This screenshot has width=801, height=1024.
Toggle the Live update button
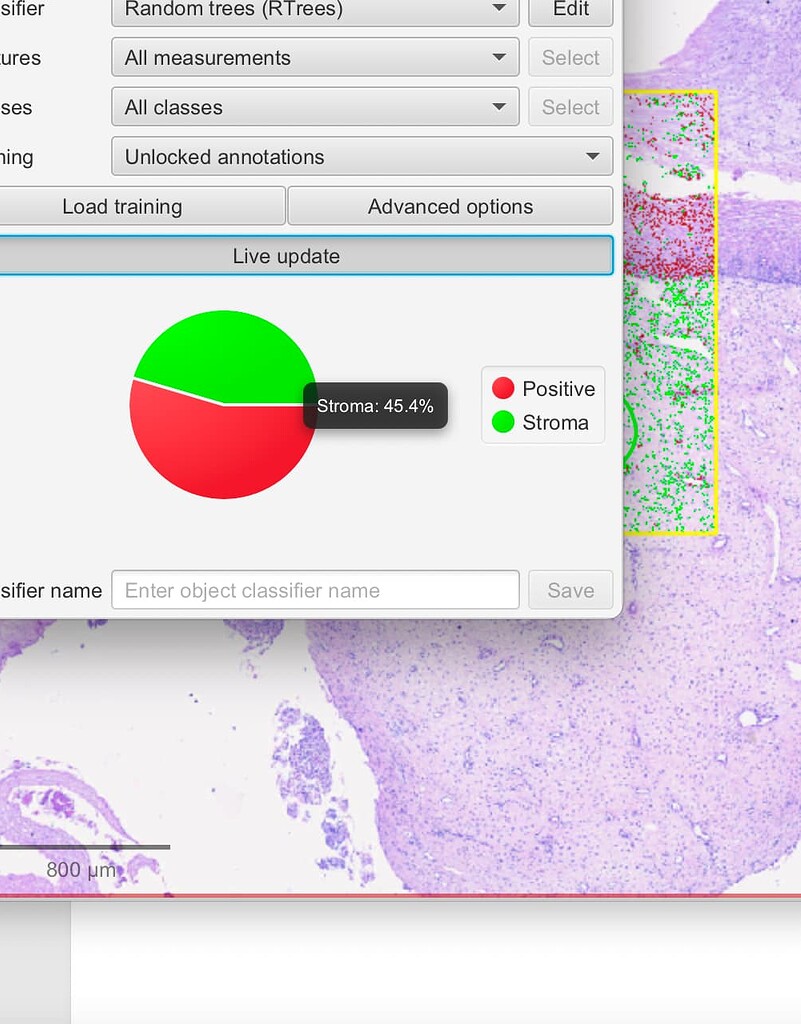[287, 255]
